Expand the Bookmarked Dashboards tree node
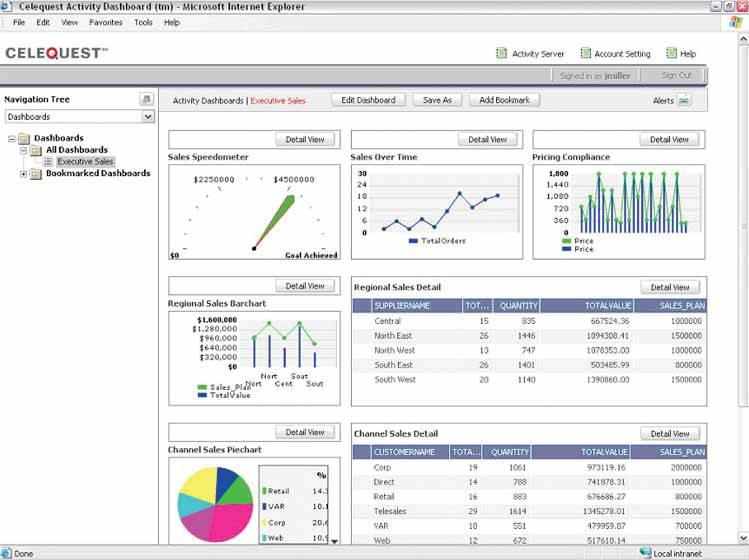The width and height of the screenshot is (749, 560). (23, 174)
